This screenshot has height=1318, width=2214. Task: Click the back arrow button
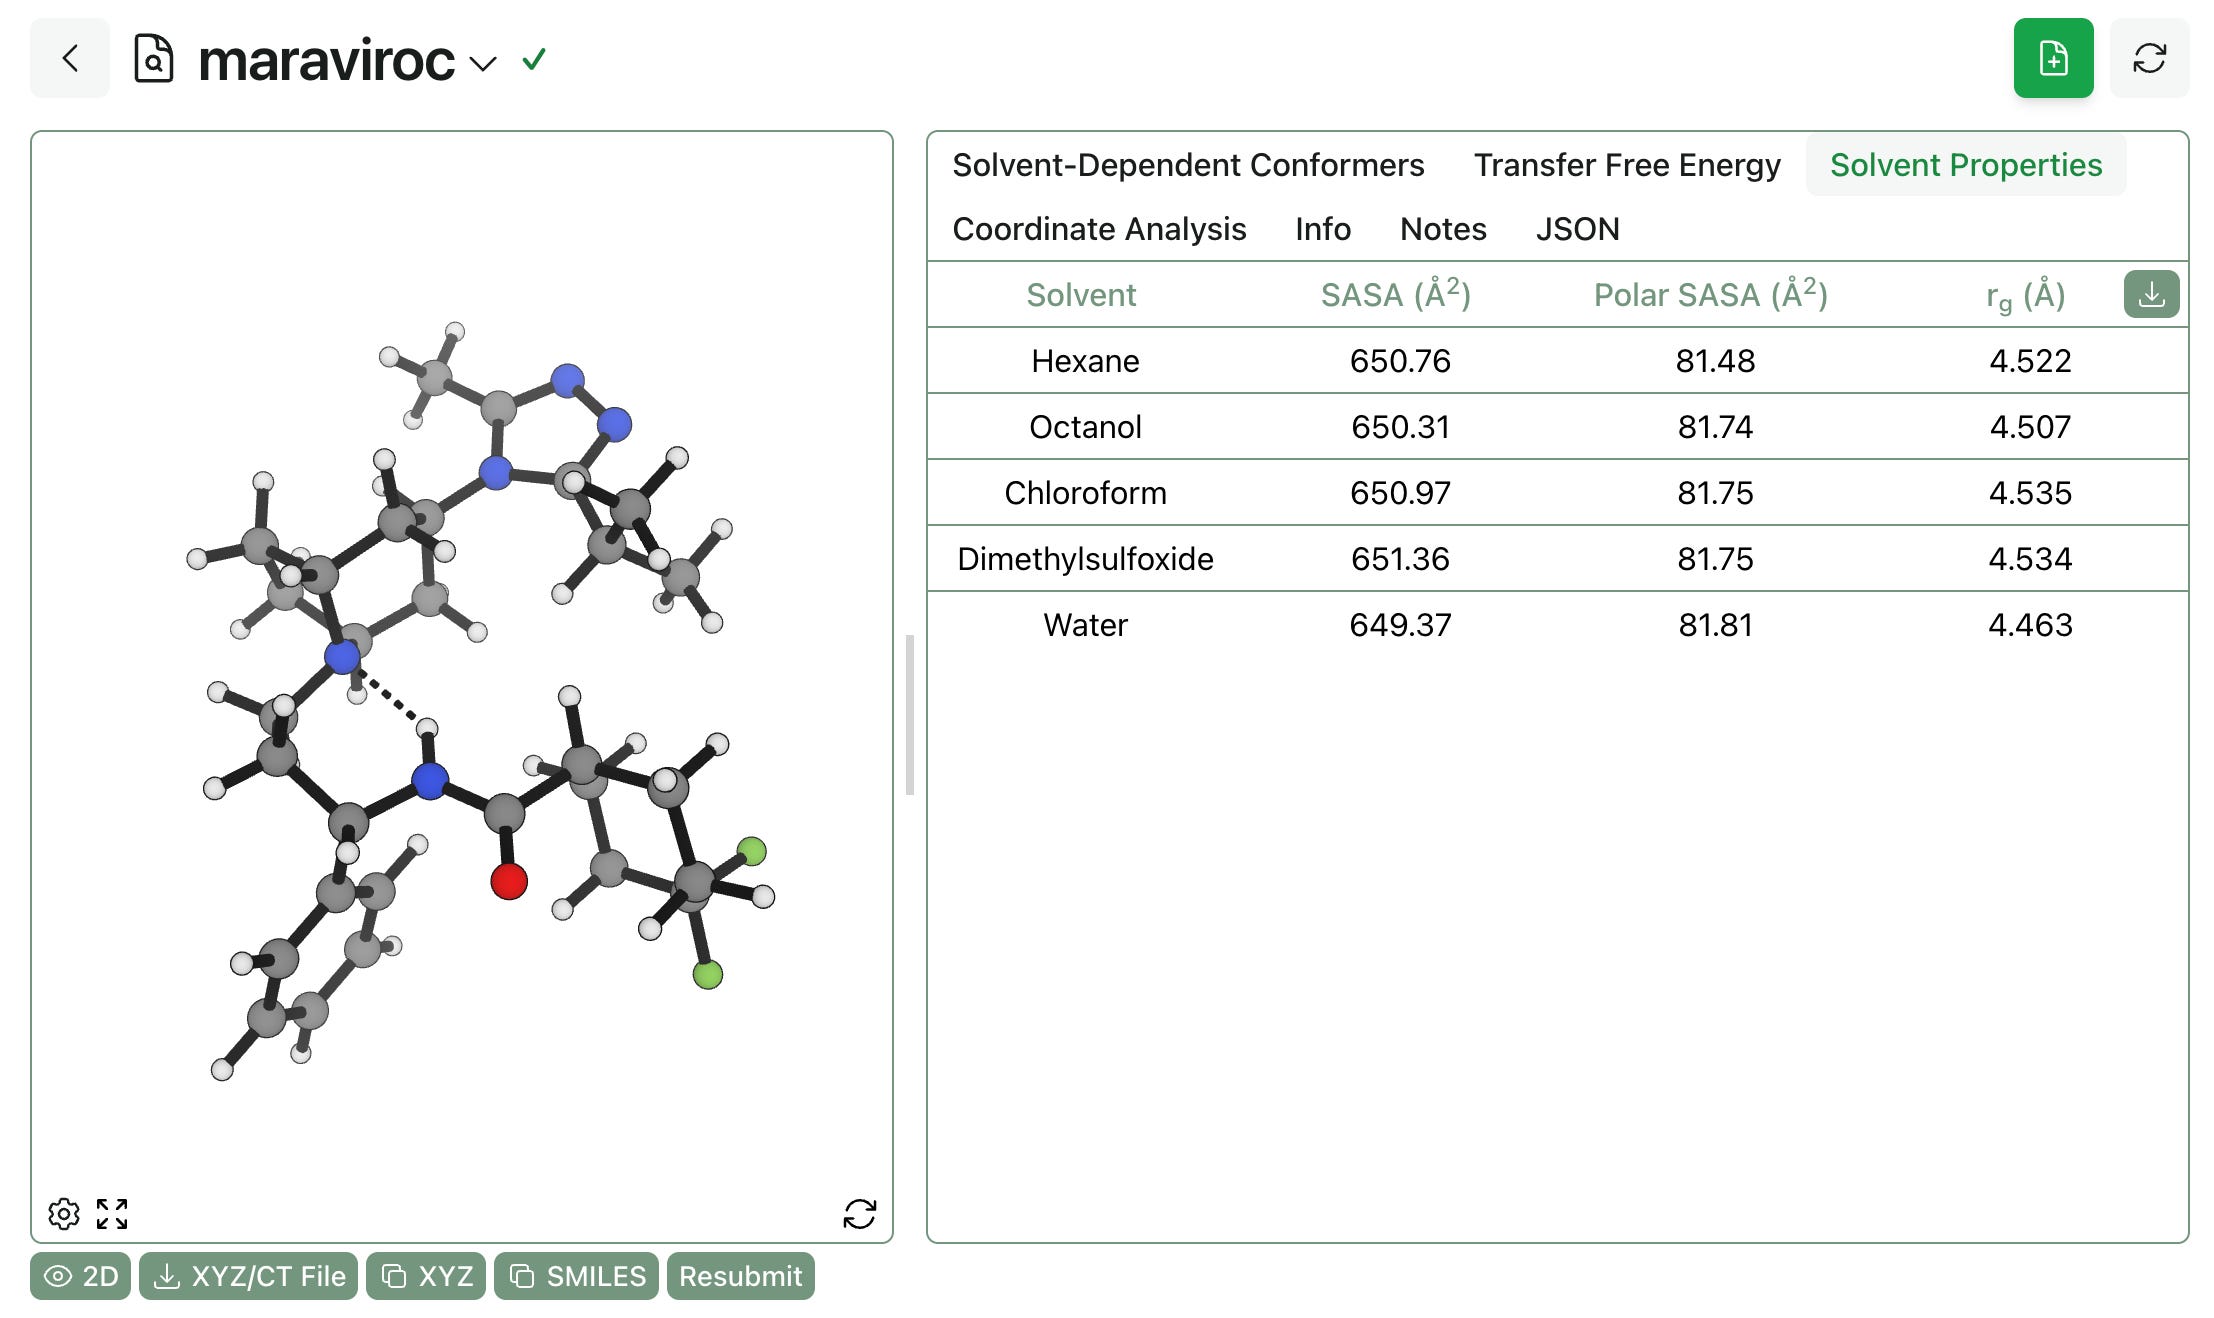(x=70, y=59)
